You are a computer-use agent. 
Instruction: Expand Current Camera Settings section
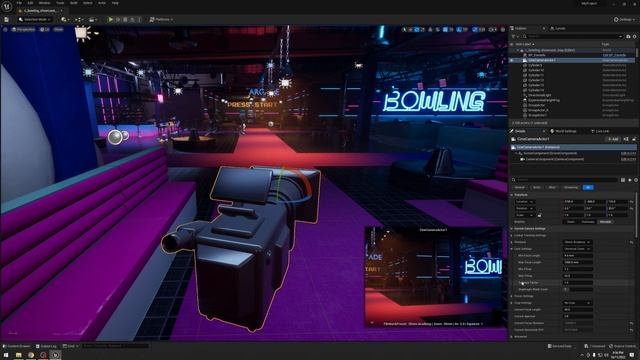512,229
